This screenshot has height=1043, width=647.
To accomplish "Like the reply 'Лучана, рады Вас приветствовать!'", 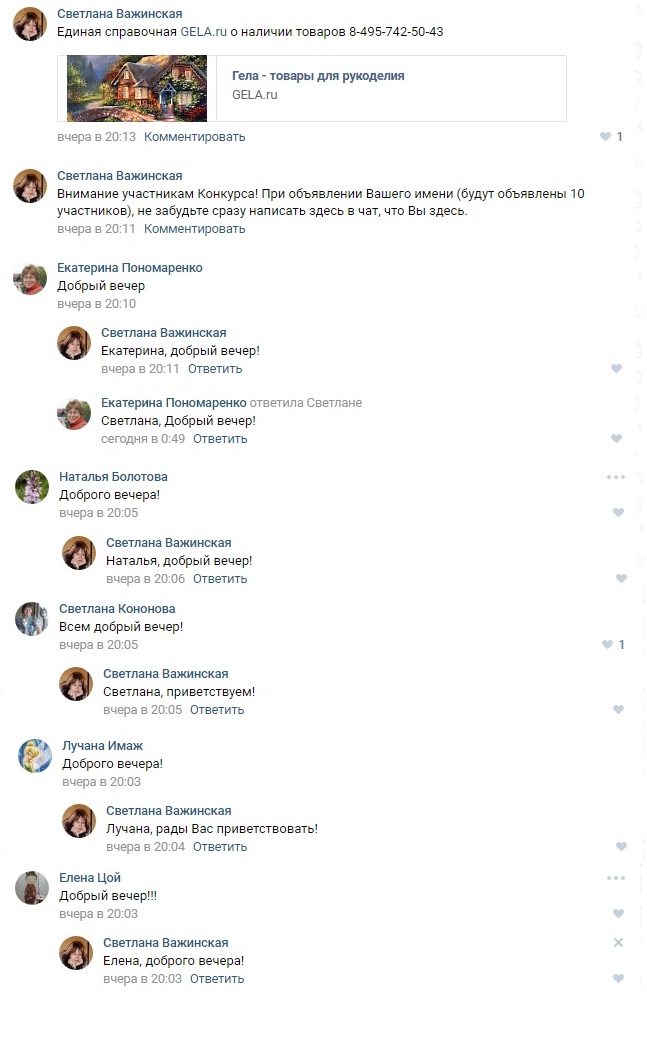I will click(620, 847).
